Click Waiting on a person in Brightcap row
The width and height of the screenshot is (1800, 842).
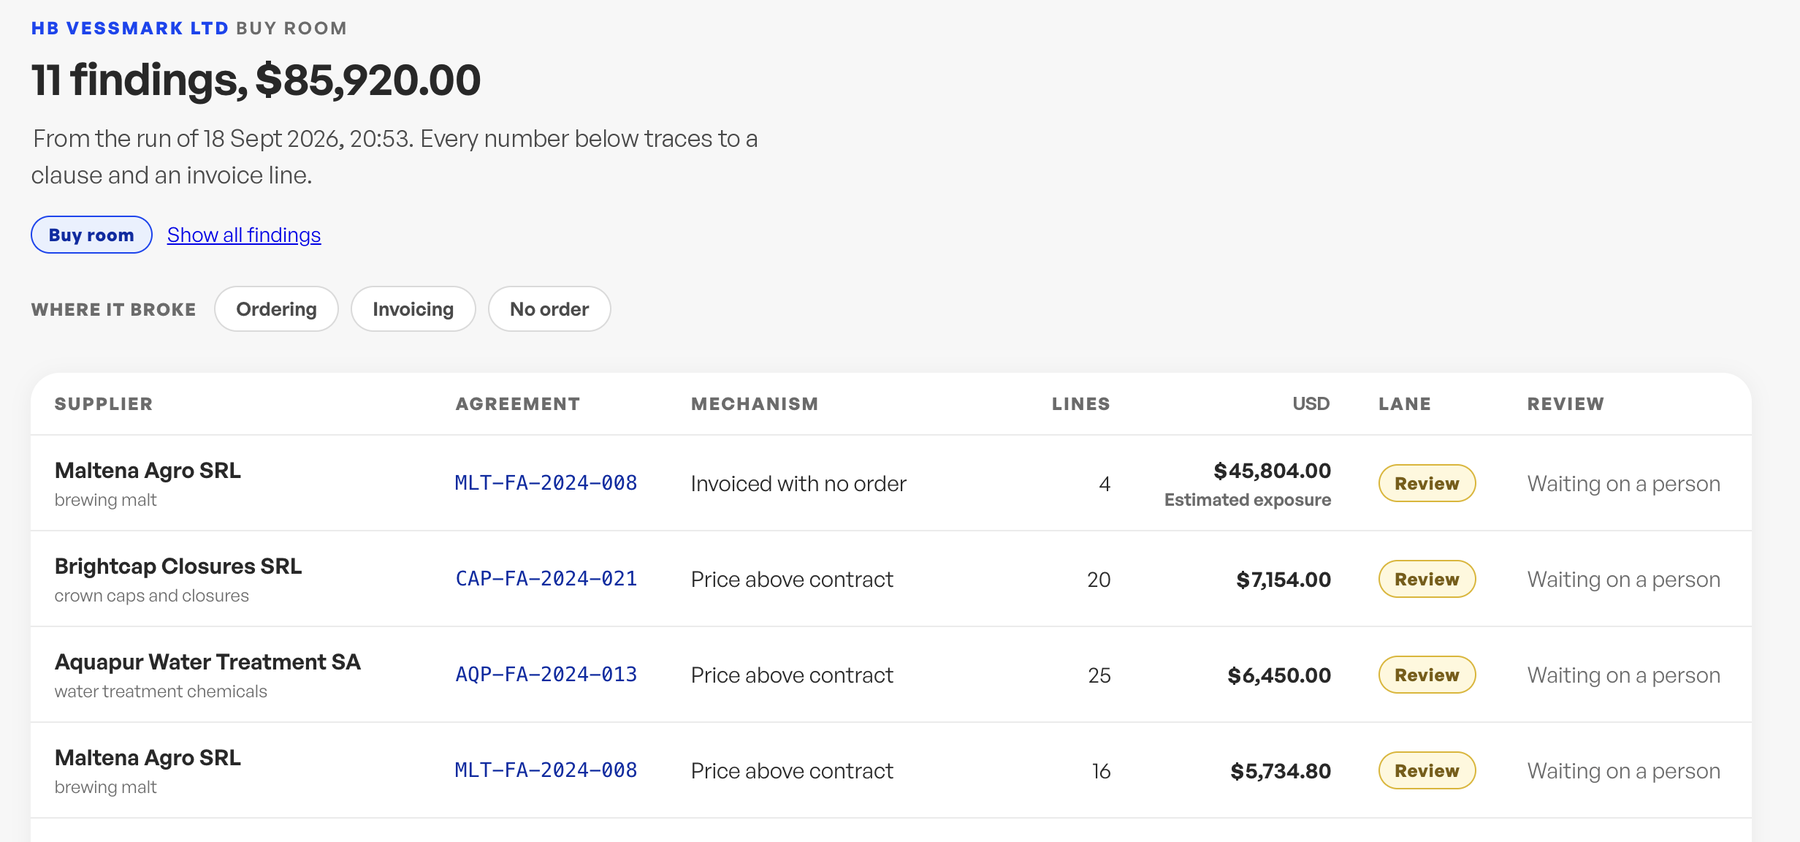(1624, 580)
